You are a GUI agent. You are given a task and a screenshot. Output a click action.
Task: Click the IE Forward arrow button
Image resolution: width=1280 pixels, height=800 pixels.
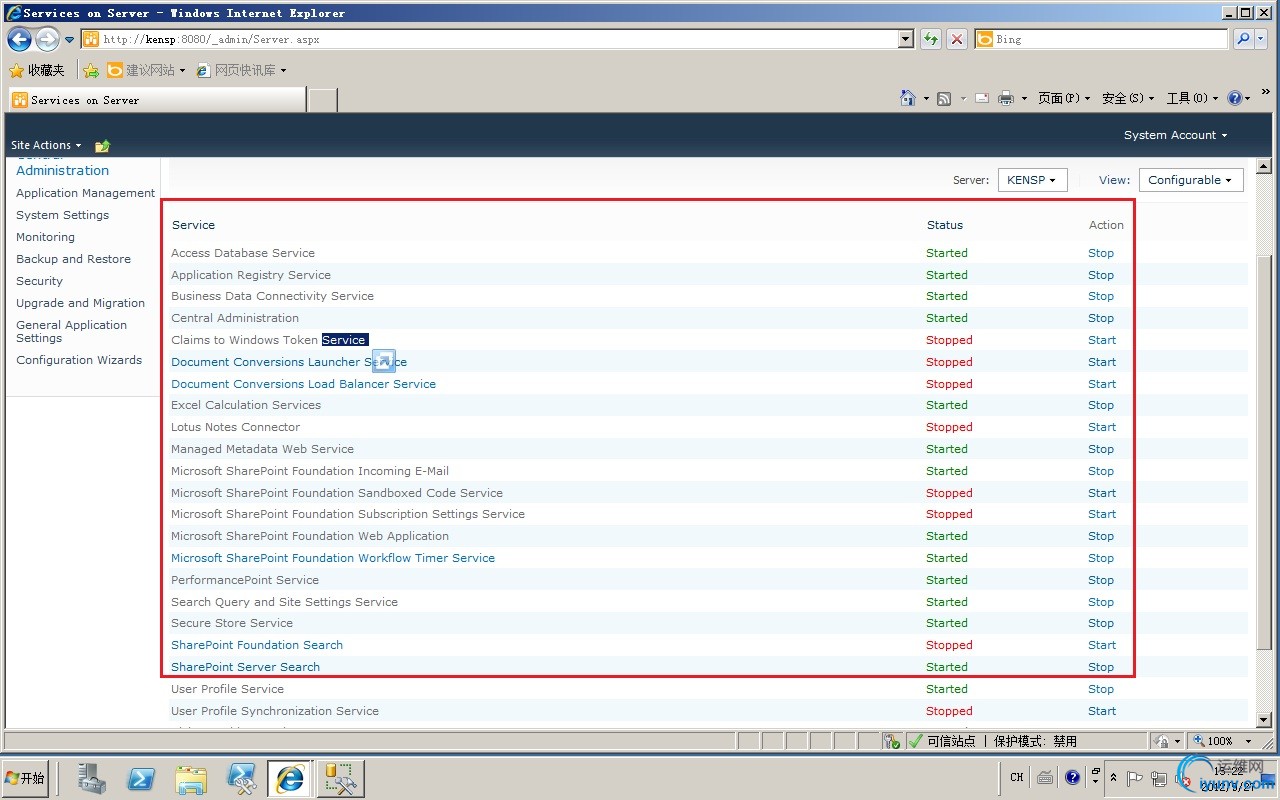pyautogui.click(x=47, y=39)
